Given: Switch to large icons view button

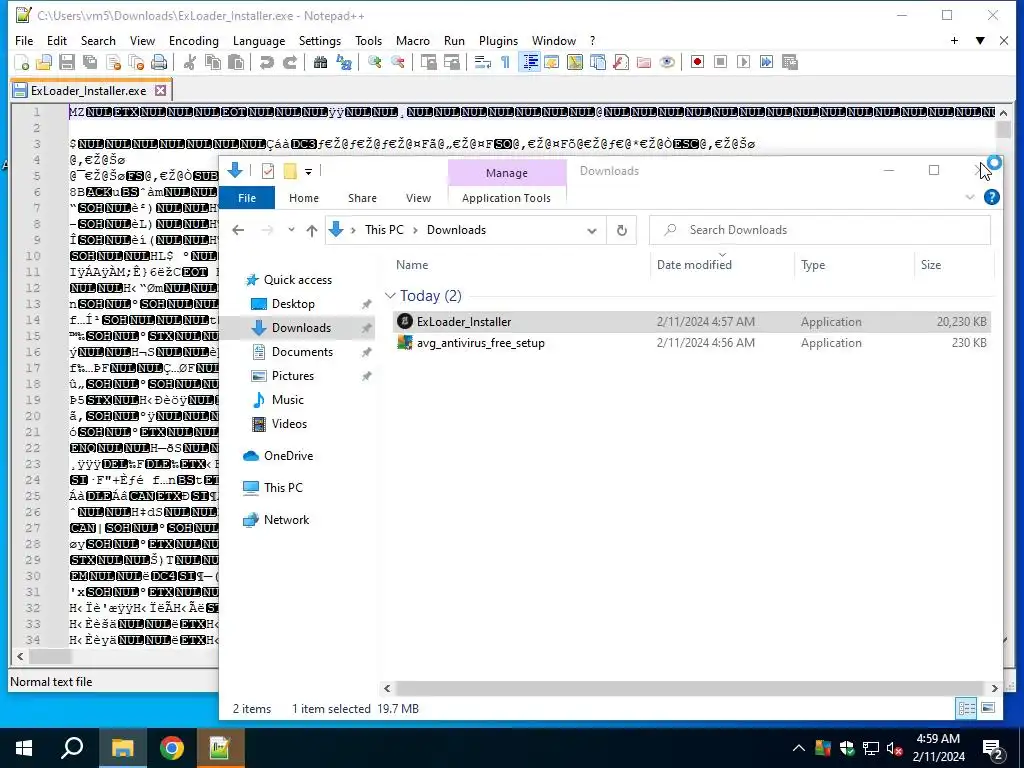Looking at the screenshot, I should (x=988, y=708).
